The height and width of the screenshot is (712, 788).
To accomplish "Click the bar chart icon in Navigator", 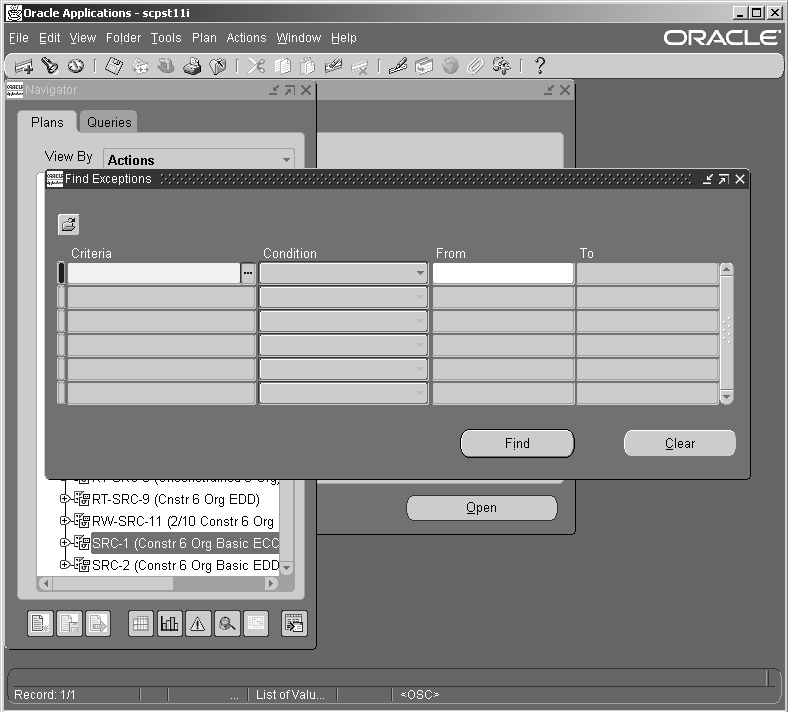I will click(x=169, y=624).
